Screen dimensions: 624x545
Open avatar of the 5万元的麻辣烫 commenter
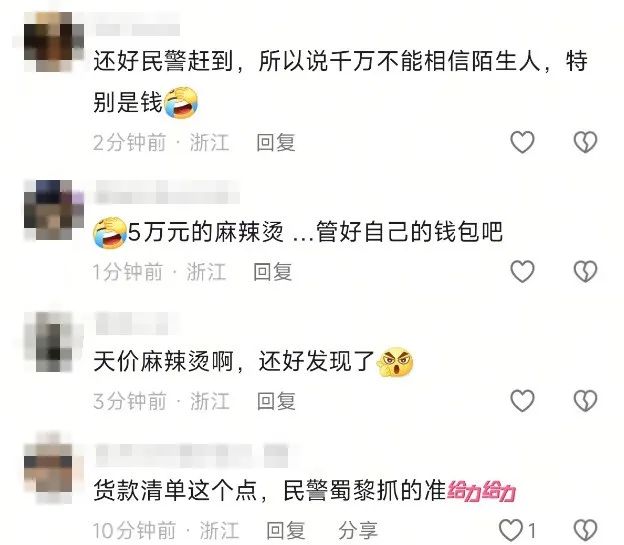point(54,210)
